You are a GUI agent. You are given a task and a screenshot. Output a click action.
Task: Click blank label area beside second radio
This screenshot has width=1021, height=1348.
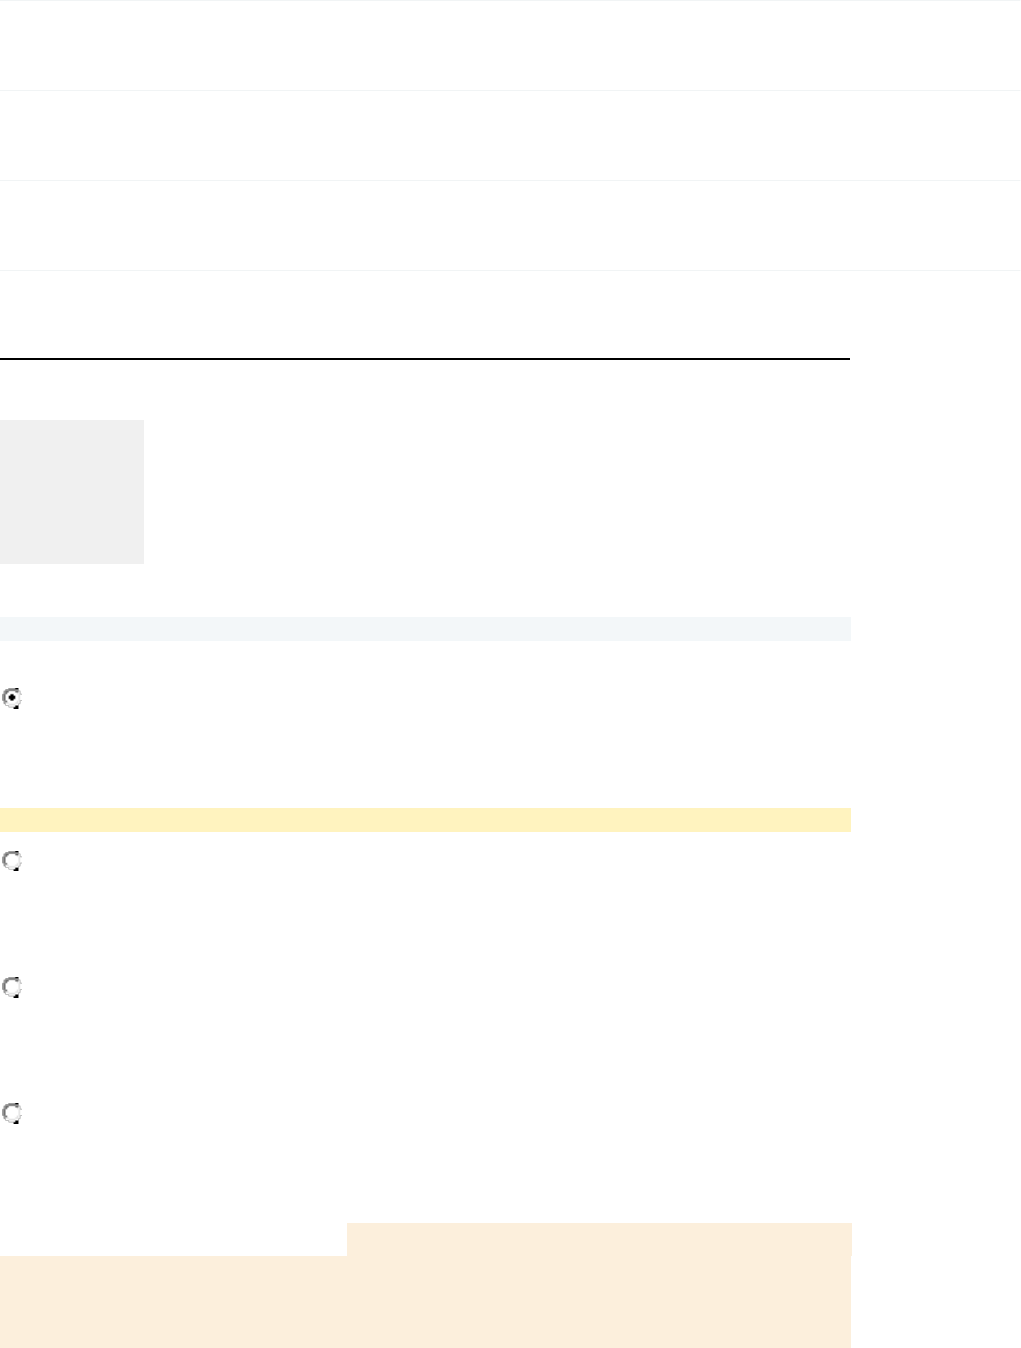200,861
